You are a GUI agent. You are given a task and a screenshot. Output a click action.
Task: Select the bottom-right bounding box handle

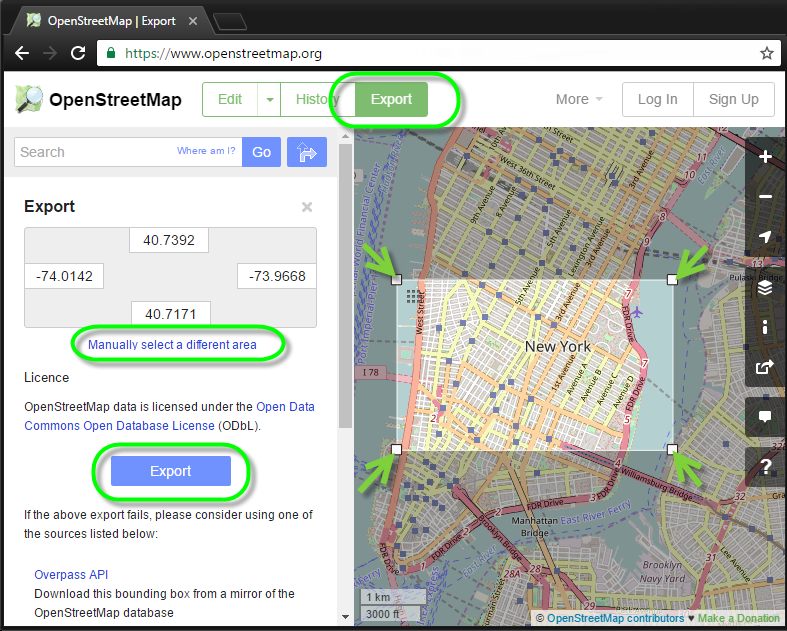click(672, 449)
